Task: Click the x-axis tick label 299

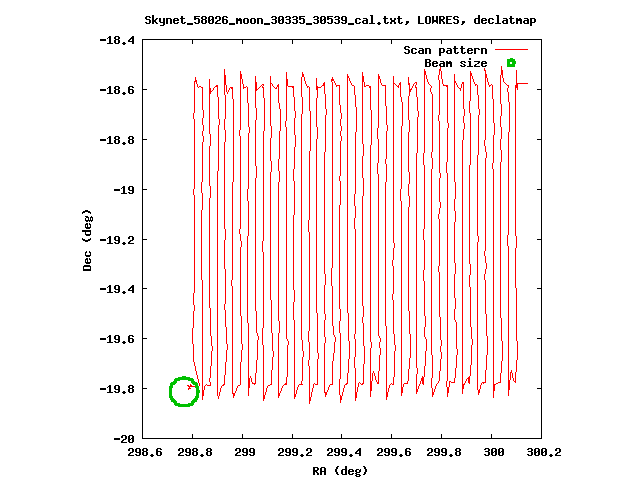Action: (245, 452)
